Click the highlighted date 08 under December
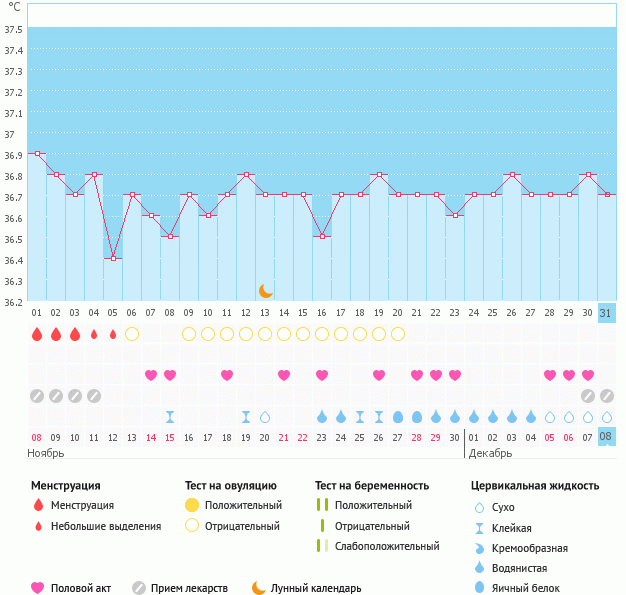The width and height of the screenshot is (626, 595). click(606, 437)
